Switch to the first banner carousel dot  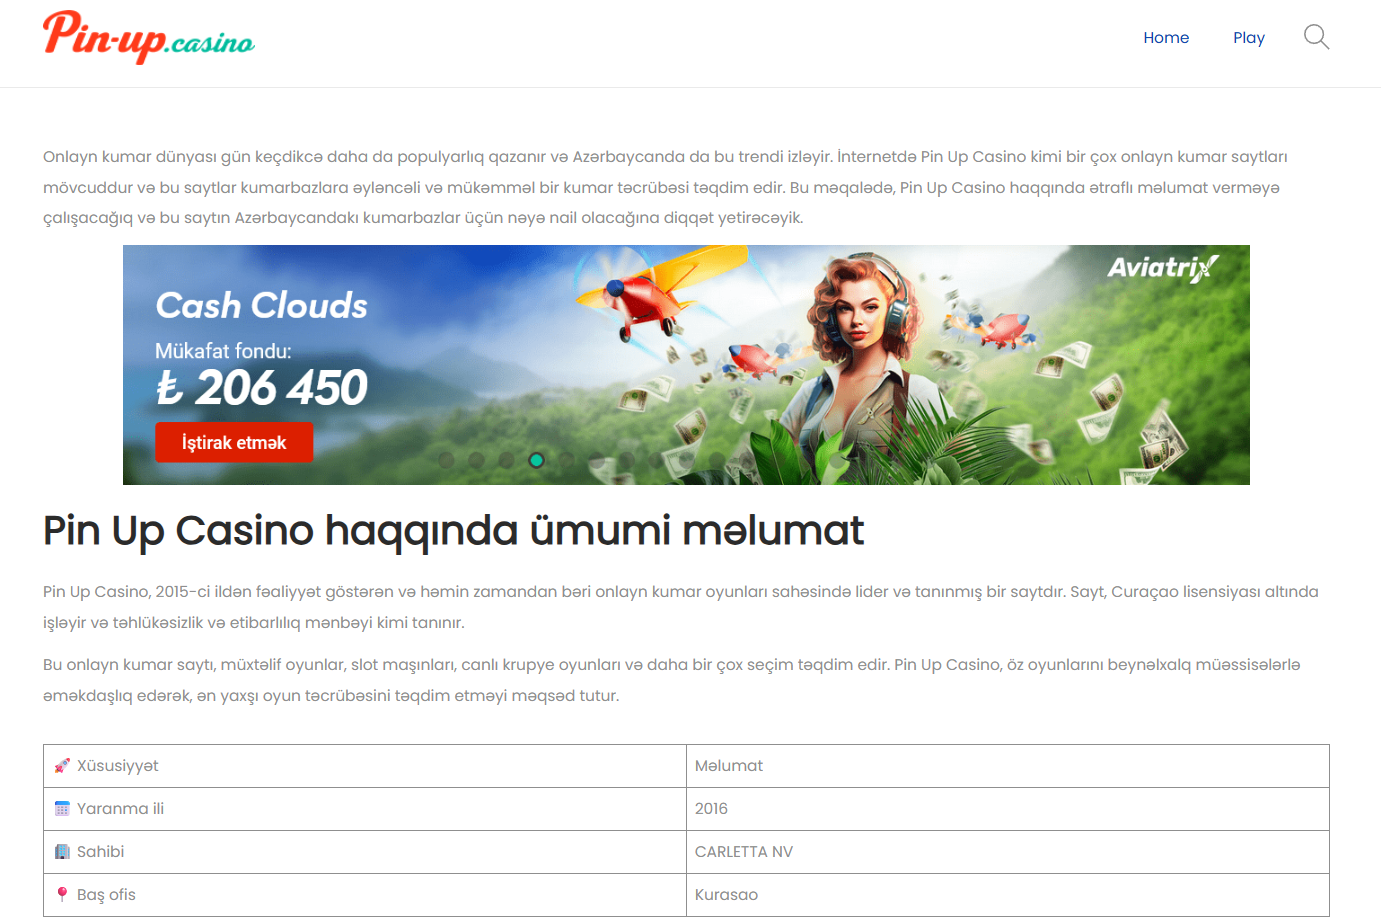point(446,460)
